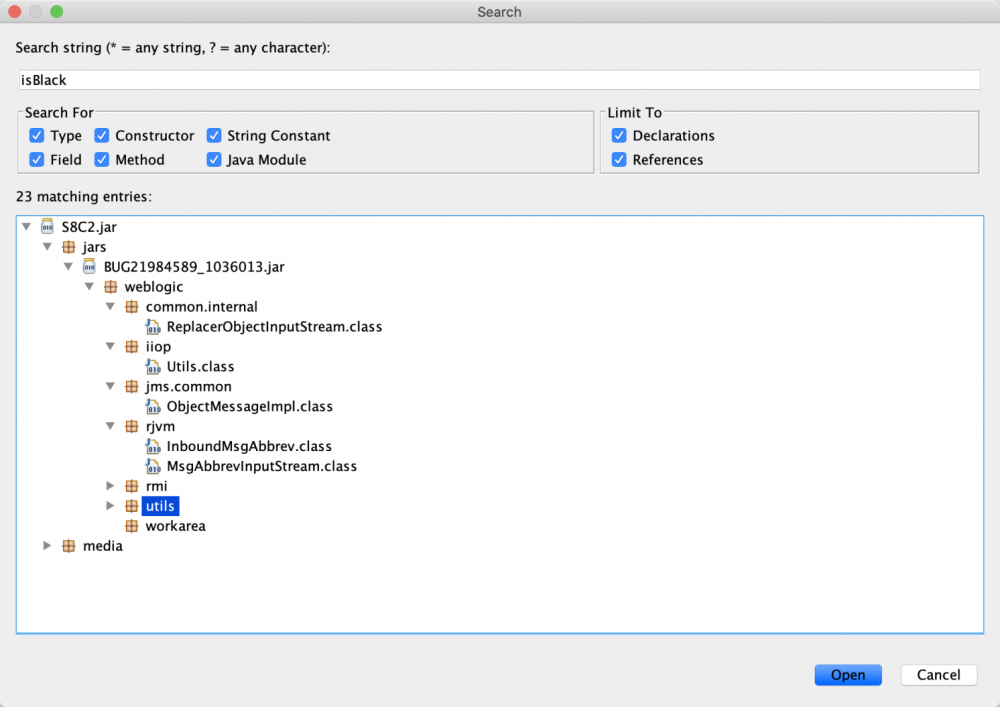Viewport: 1000px width, 707px height.
Task: Expand the media package
Action: [x=47, y=546]
